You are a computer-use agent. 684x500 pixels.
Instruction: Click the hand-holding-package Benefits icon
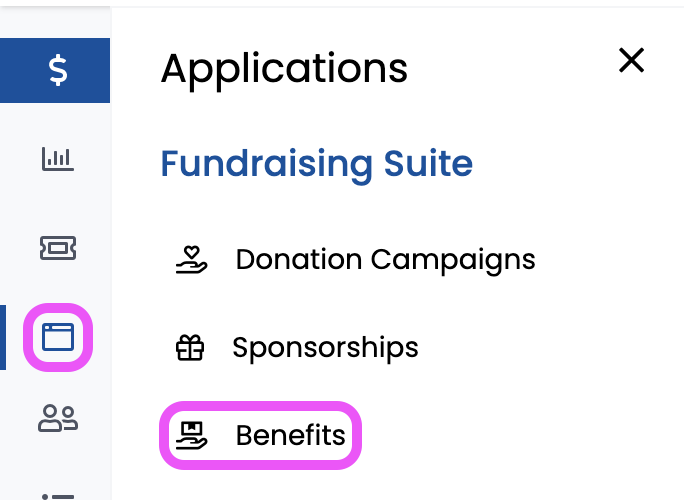(192, 435)
